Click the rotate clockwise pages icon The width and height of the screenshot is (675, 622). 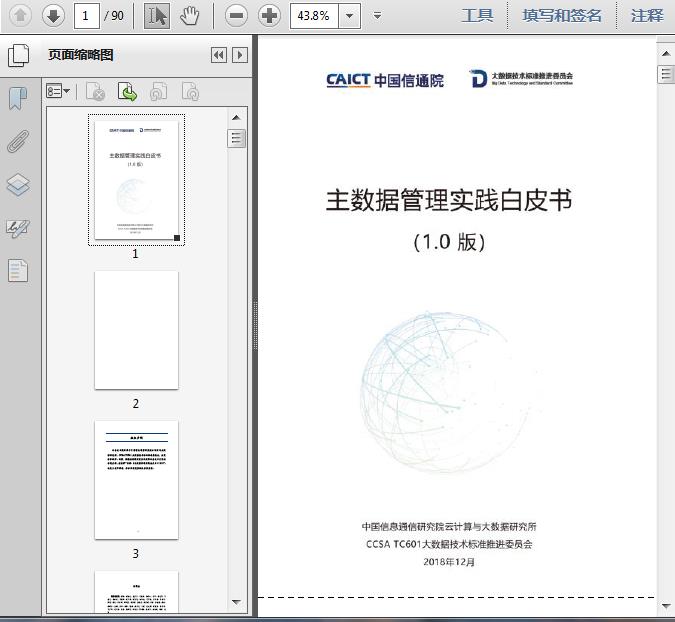tap(190, 91)
